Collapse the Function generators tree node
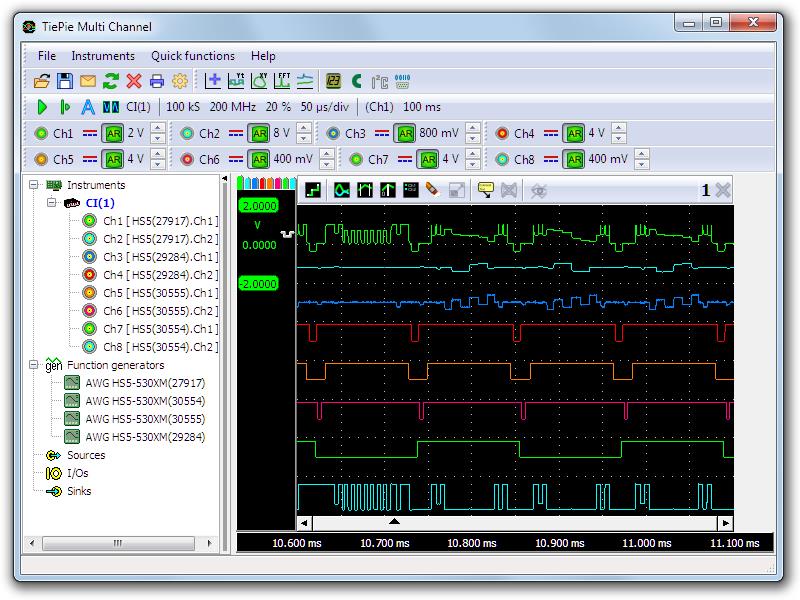Screen dimensions: 800x600 pyautogui.click(x=34, y=365)
